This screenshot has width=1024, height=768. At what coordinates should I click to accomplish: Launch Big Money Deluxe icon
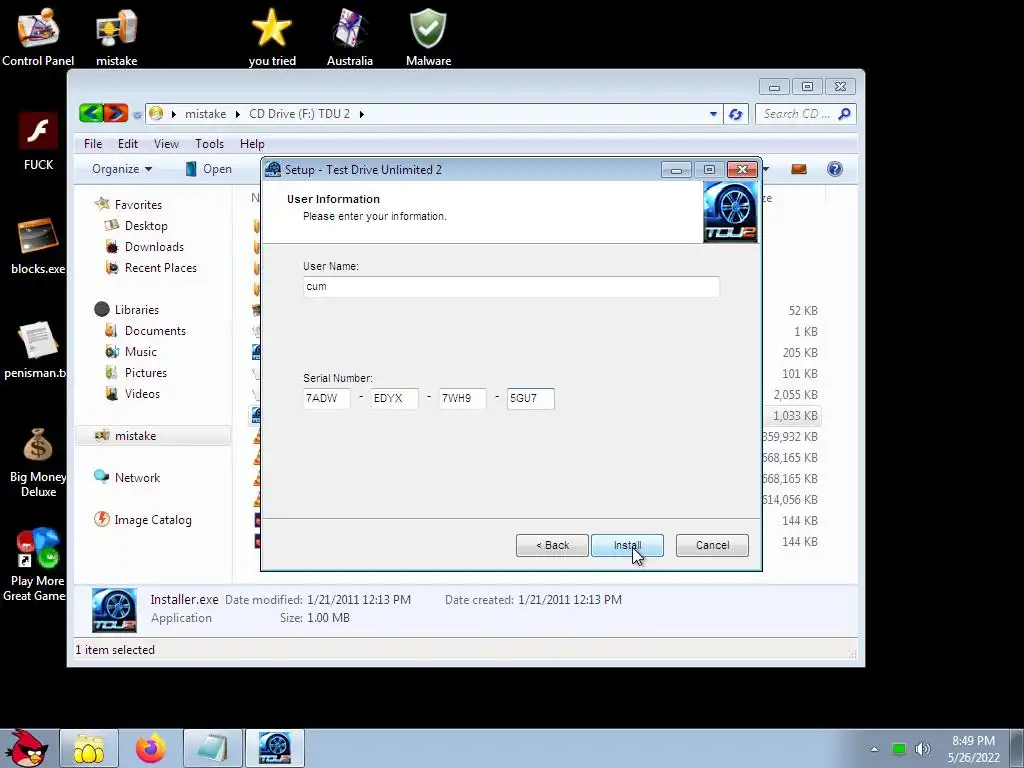click(x=38, y=462)
